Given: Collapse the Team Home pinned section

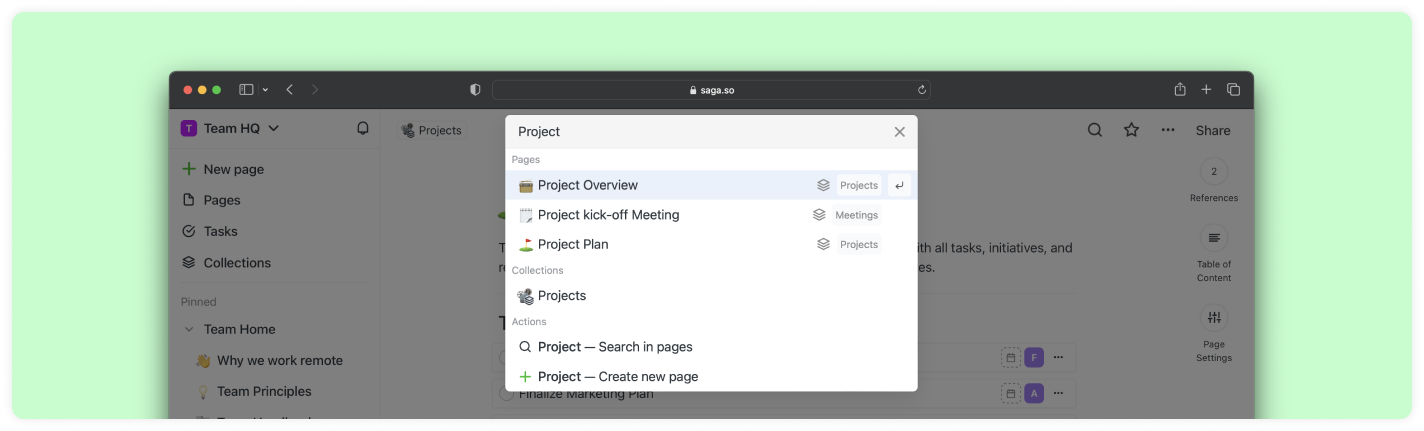Looking at the screenshot, I should 188,329.
